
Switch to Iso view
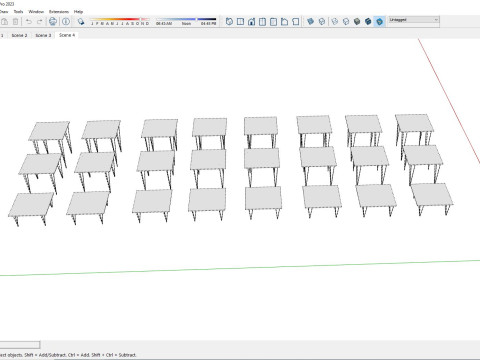pyautogui.click(x=229, y=22)
